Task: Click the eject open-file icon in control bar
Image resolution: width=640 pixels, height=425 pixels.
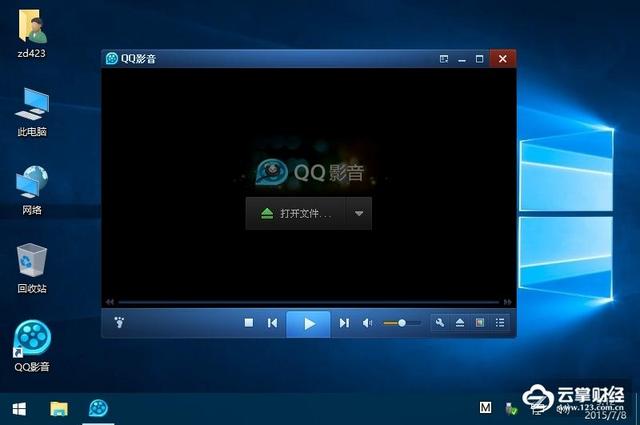Action: coord(460,323)
